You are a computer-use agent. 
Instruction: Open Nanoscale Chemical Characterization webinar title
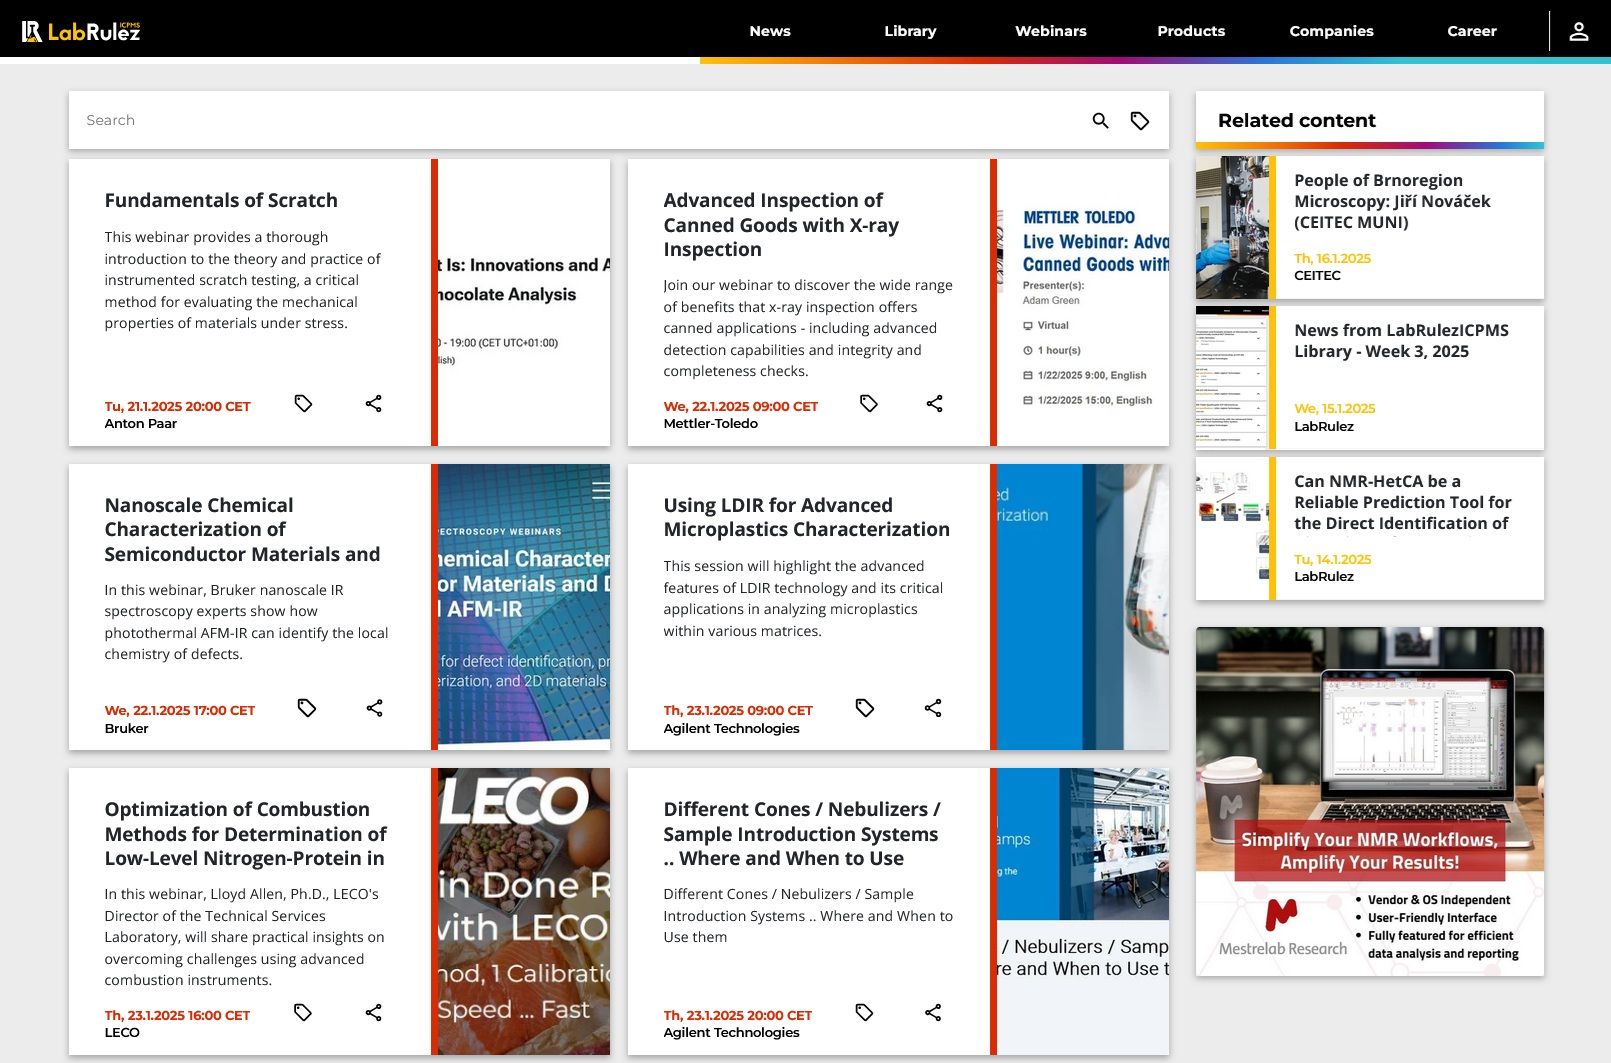tap(242, 530)
